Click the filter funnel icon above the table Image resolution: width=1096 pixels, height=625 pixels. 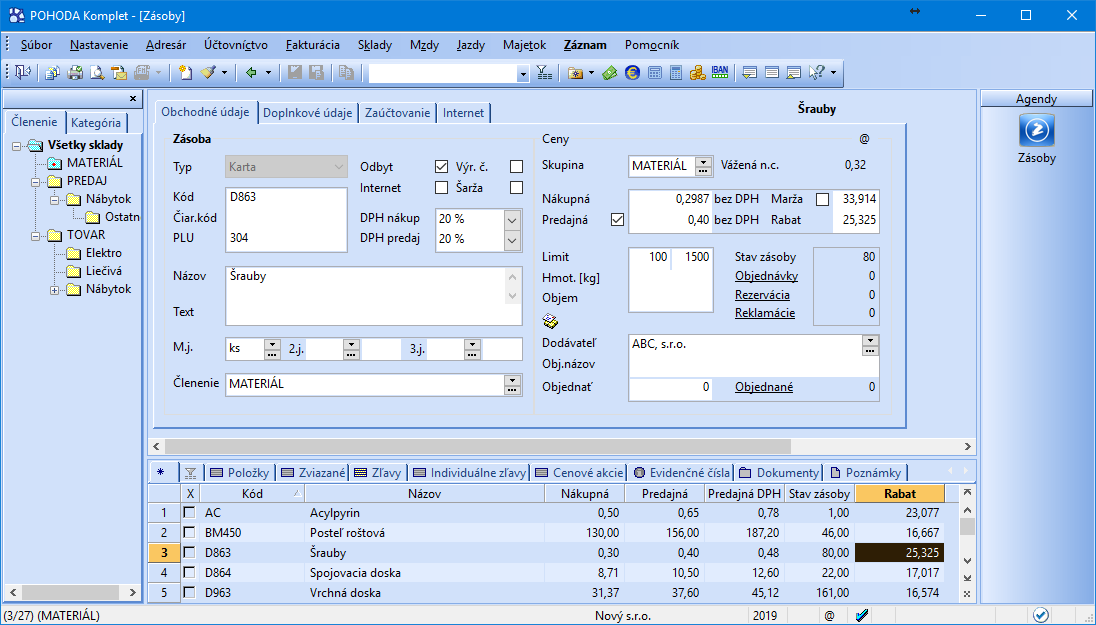190,473
